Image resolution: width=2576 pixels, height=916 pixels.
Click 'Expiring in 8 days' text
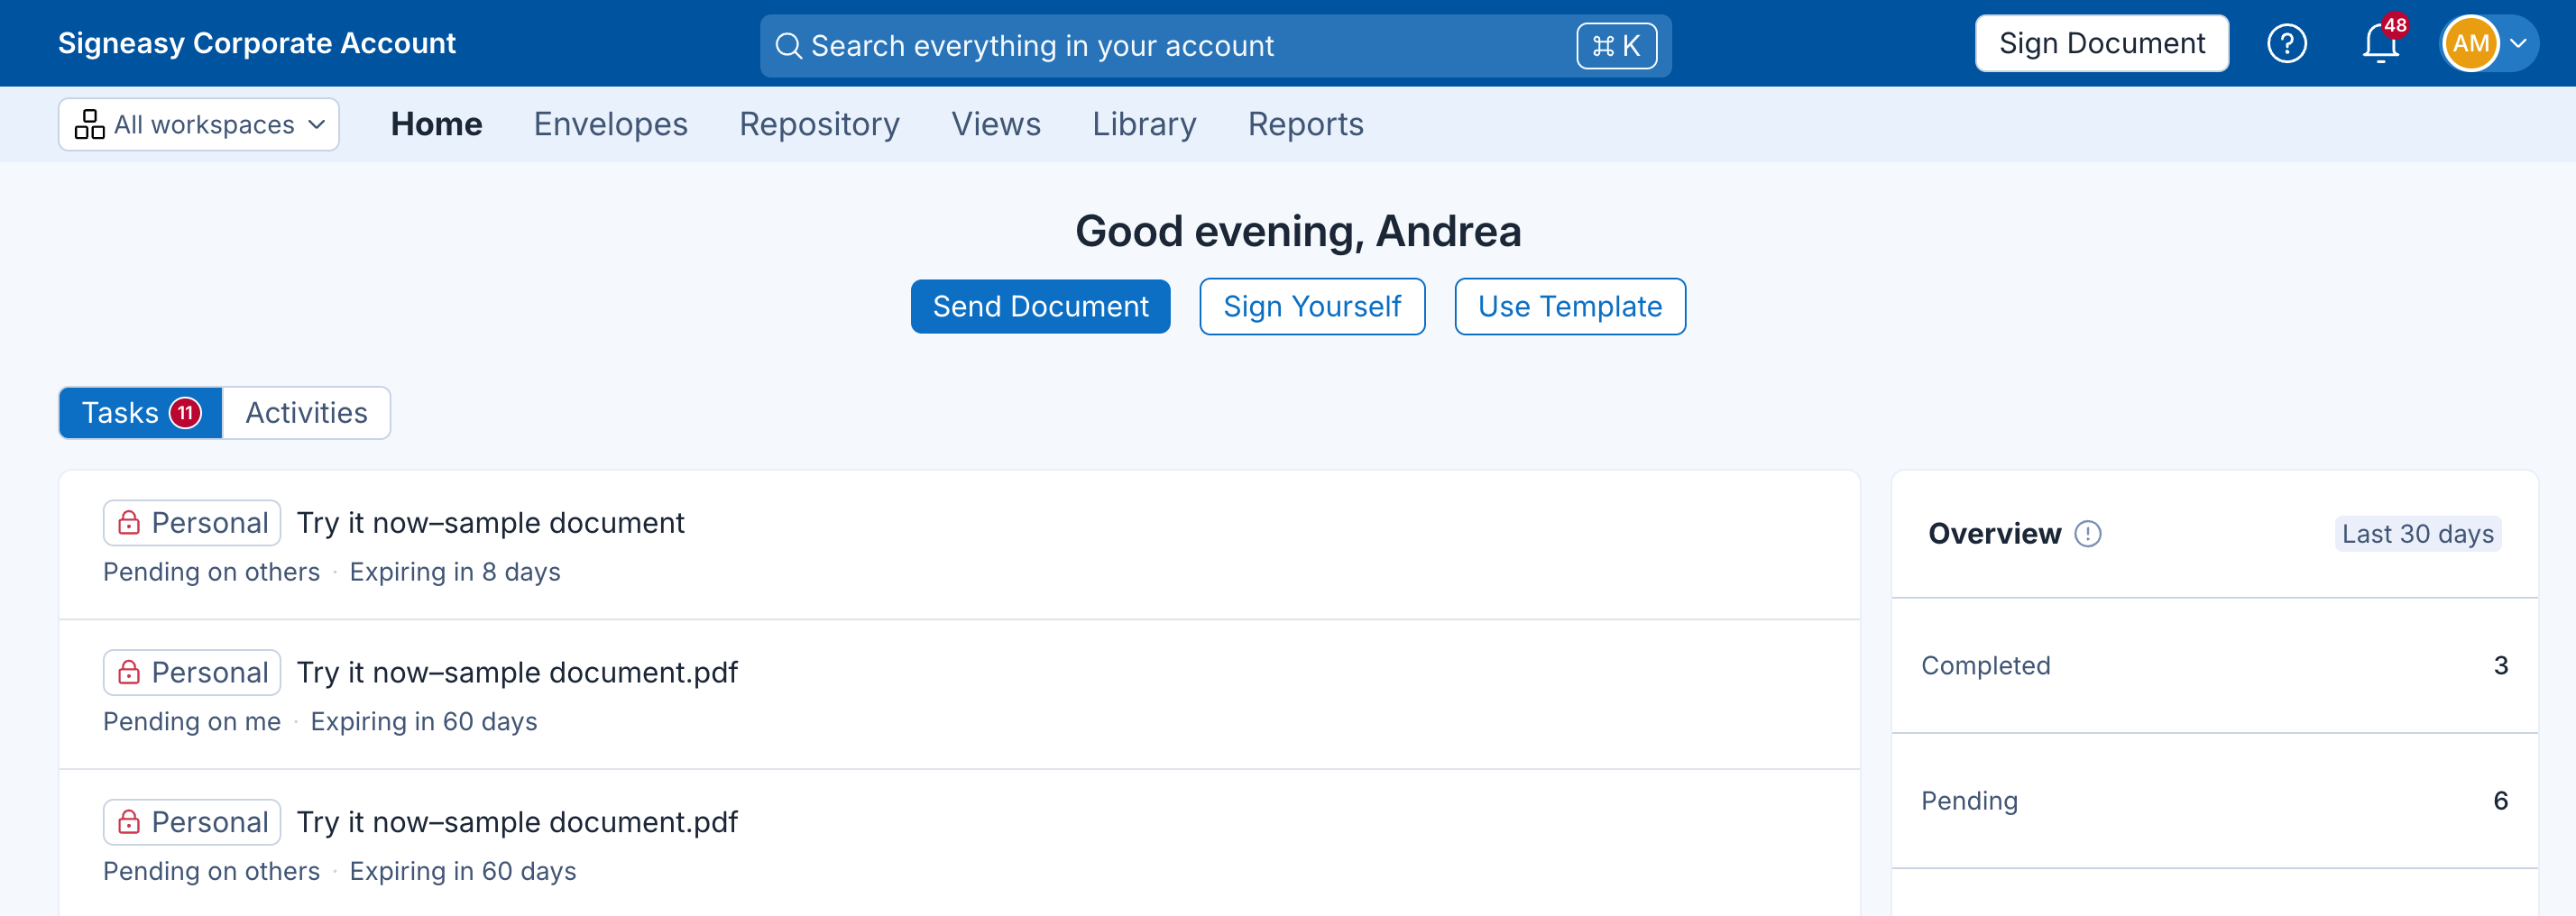pos(455,572)
